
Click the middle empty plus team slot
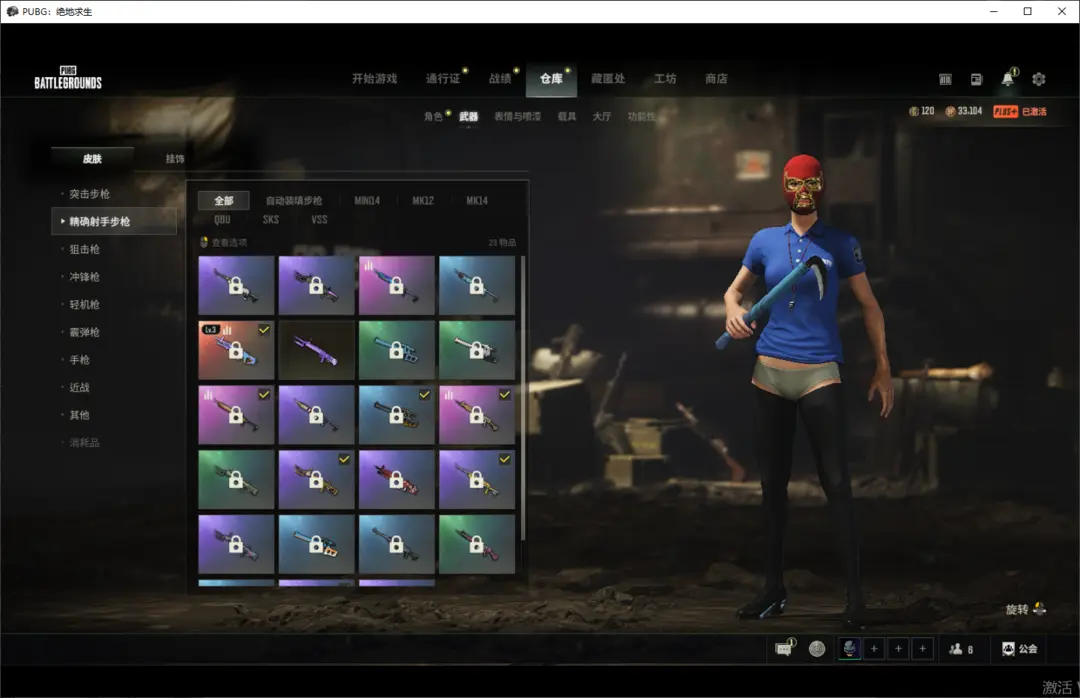coord(898,648)
